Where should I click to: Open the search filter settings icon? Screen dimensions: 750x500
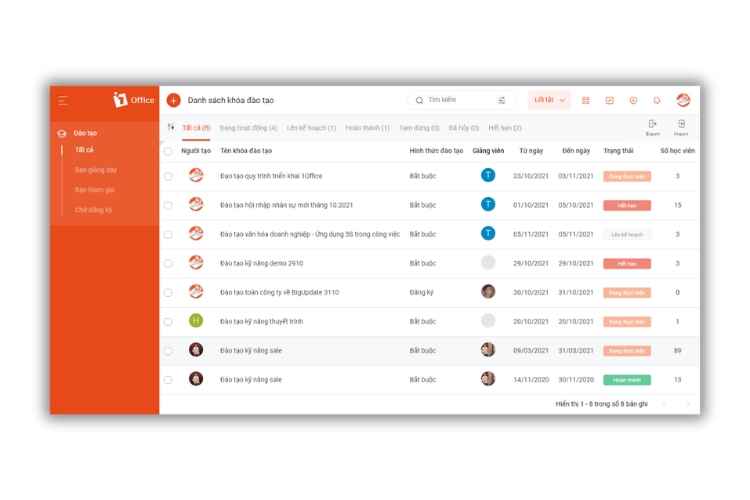(502, 101)
